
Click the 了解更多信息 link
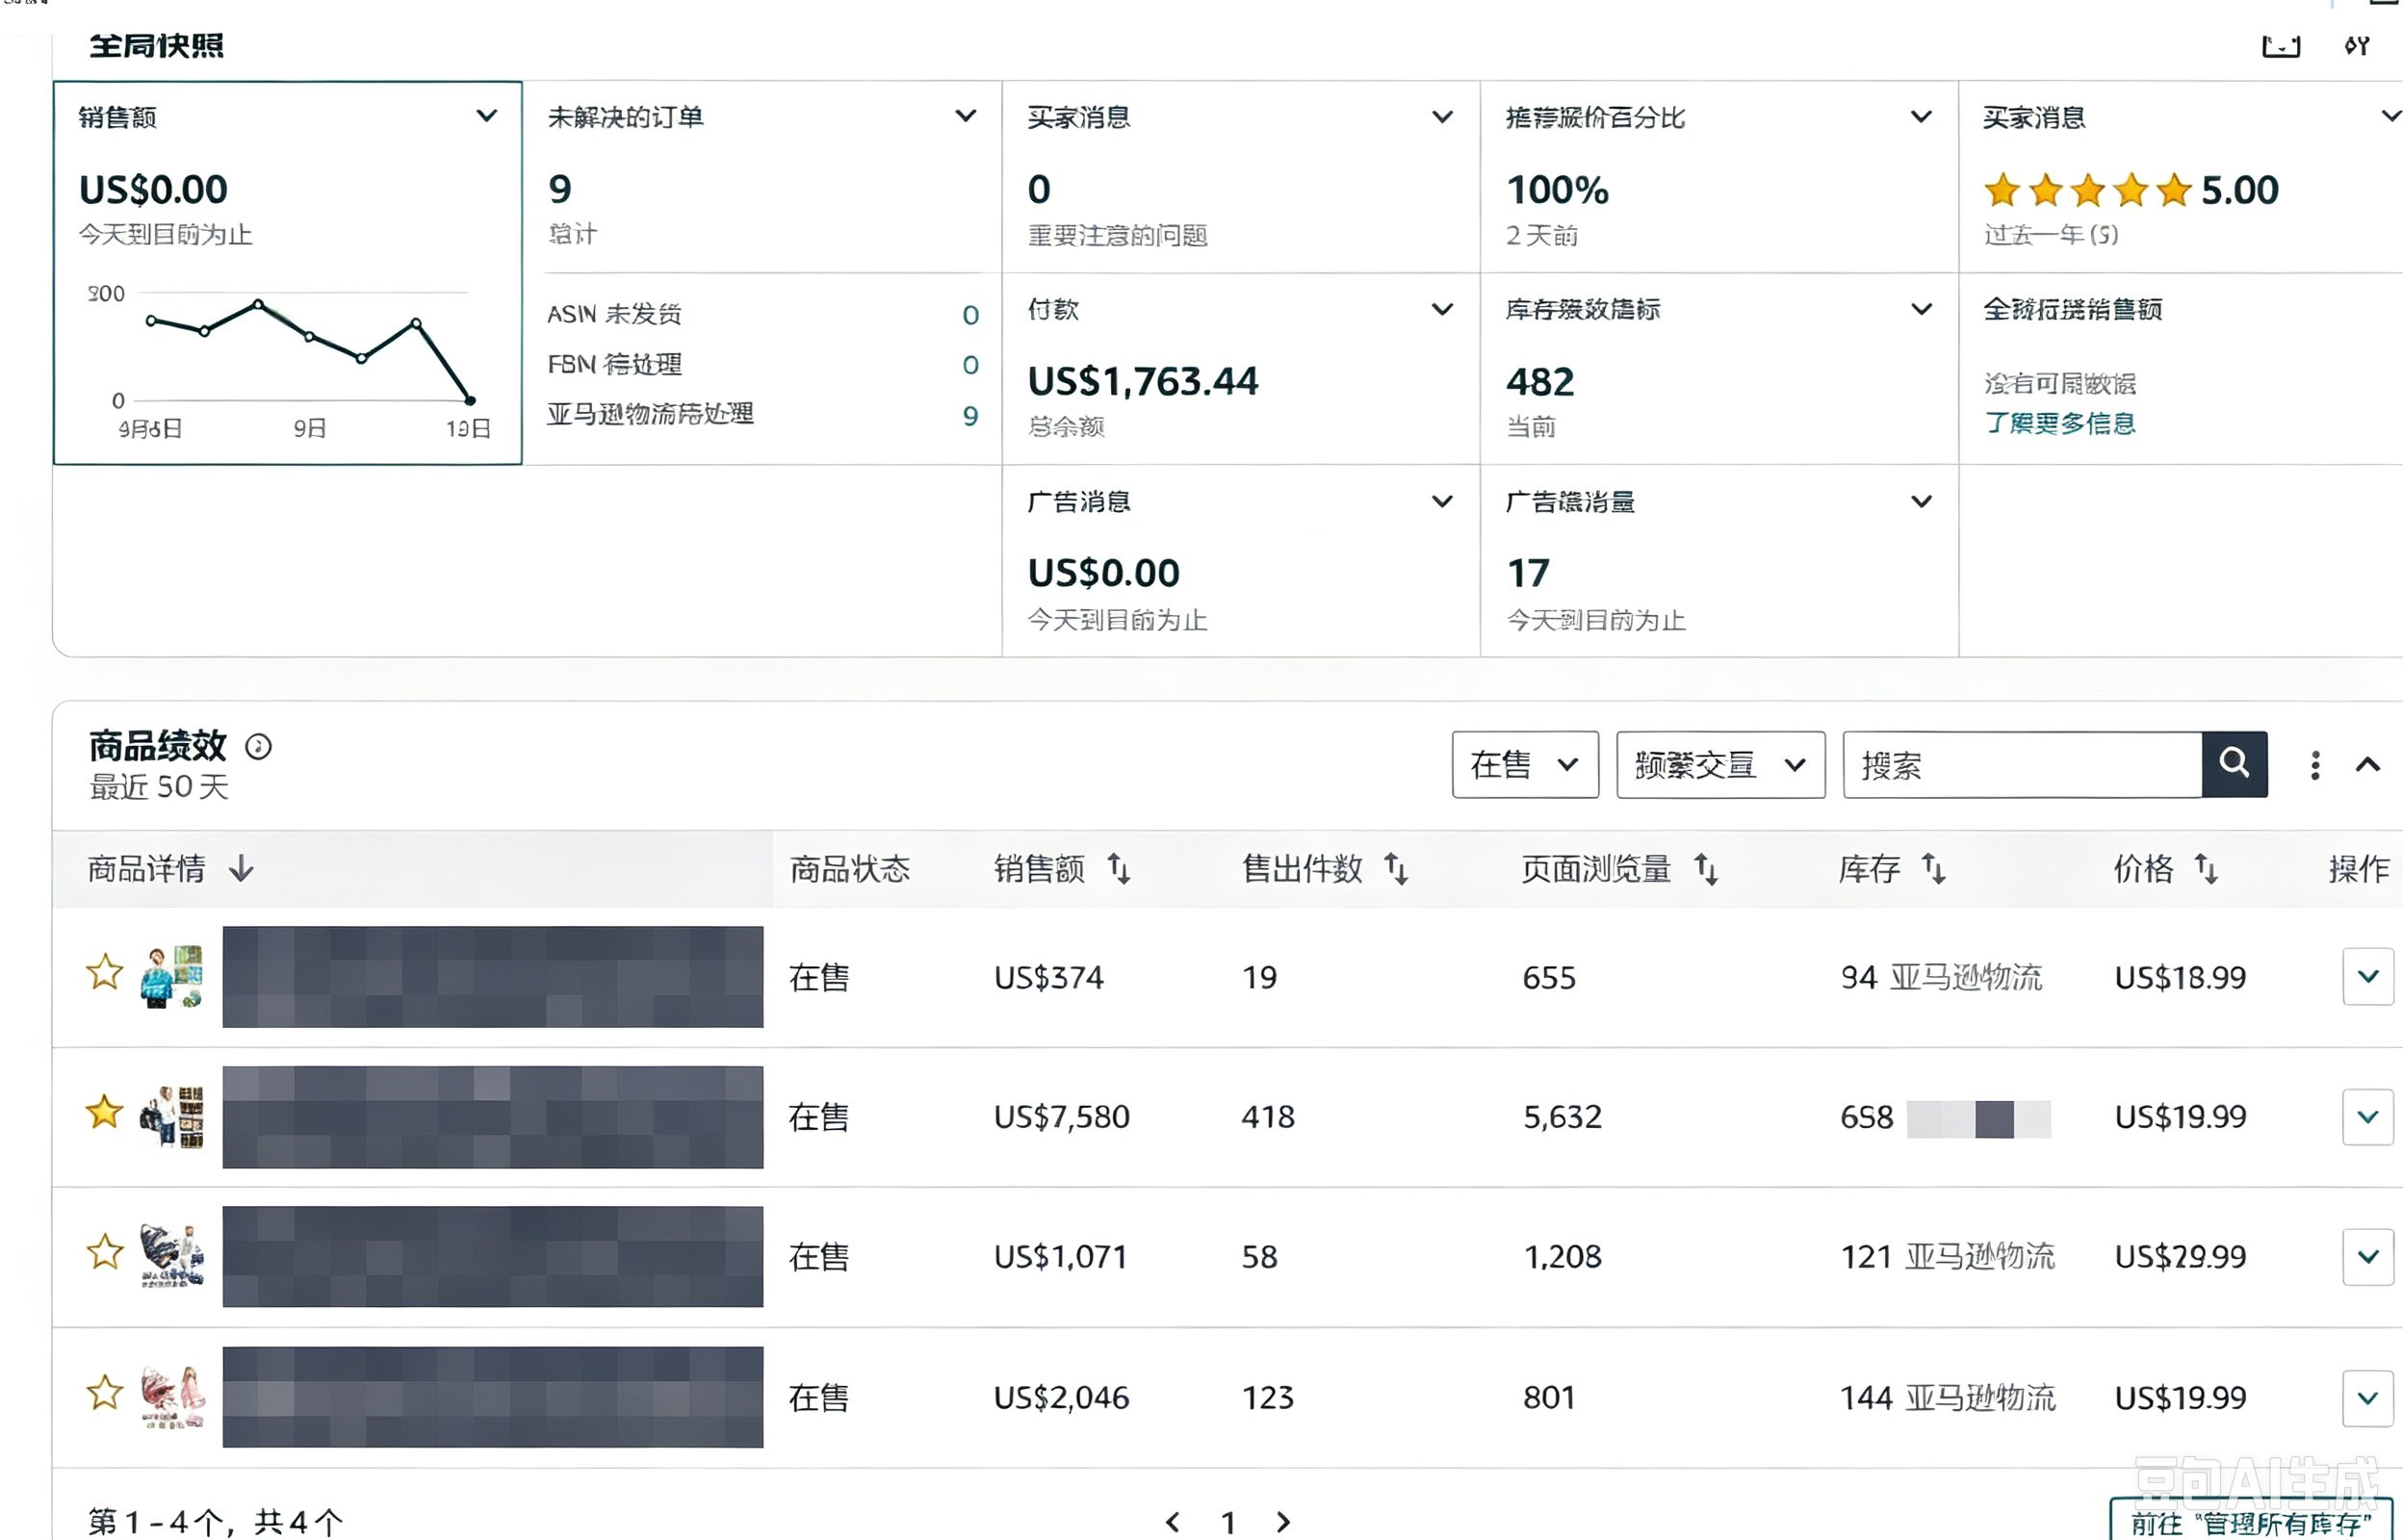tap(2059, 423)
